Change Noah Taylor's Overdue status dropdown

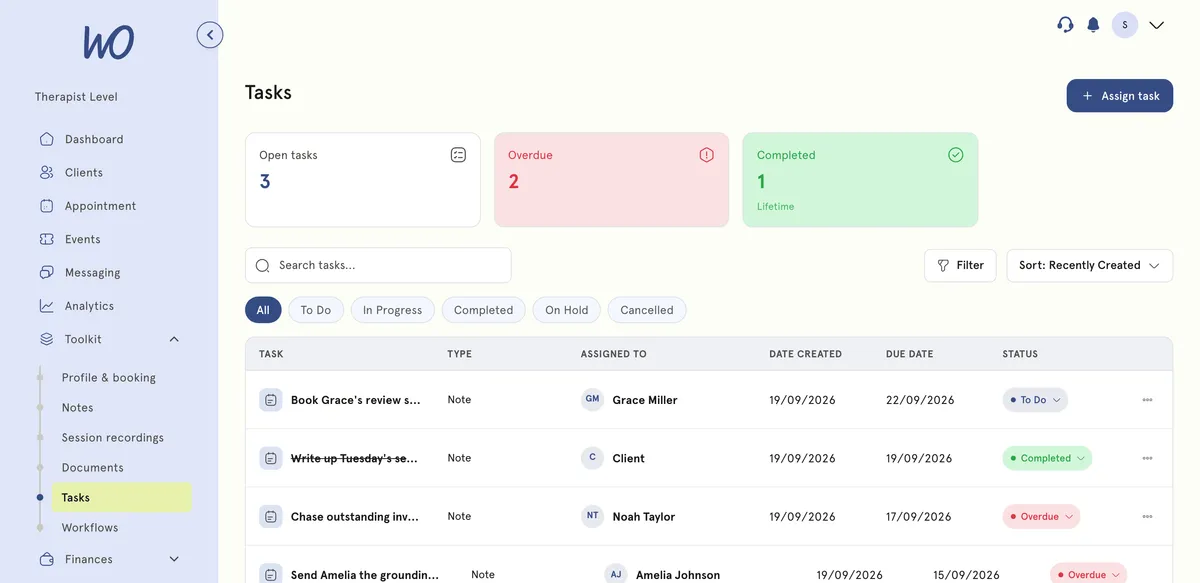click(x=1041, y=517)
